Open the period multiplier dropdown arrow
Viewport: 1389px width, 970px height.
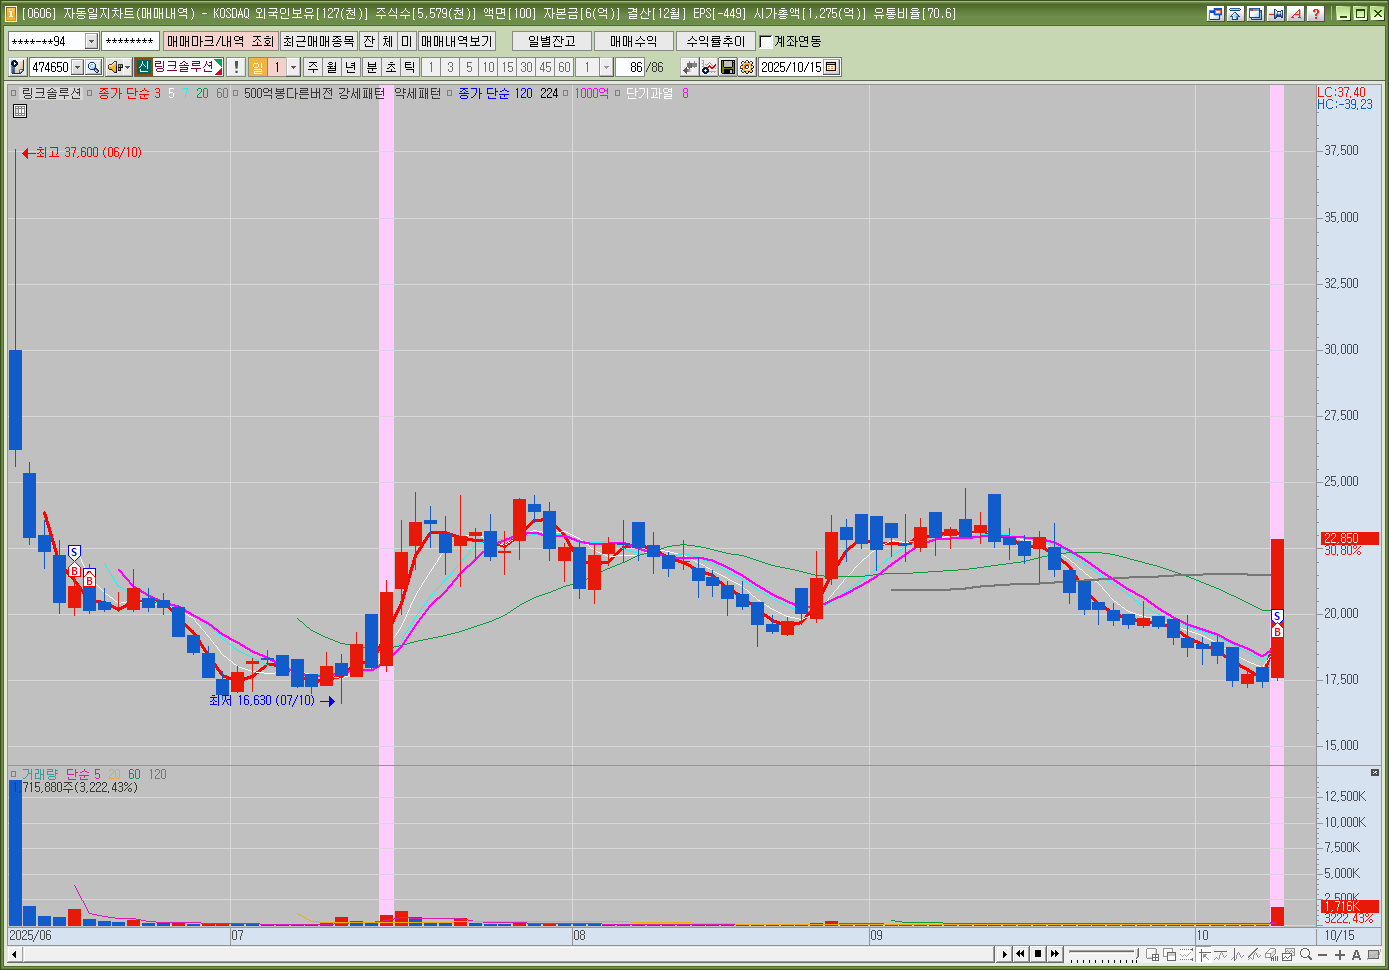(293, 67)
